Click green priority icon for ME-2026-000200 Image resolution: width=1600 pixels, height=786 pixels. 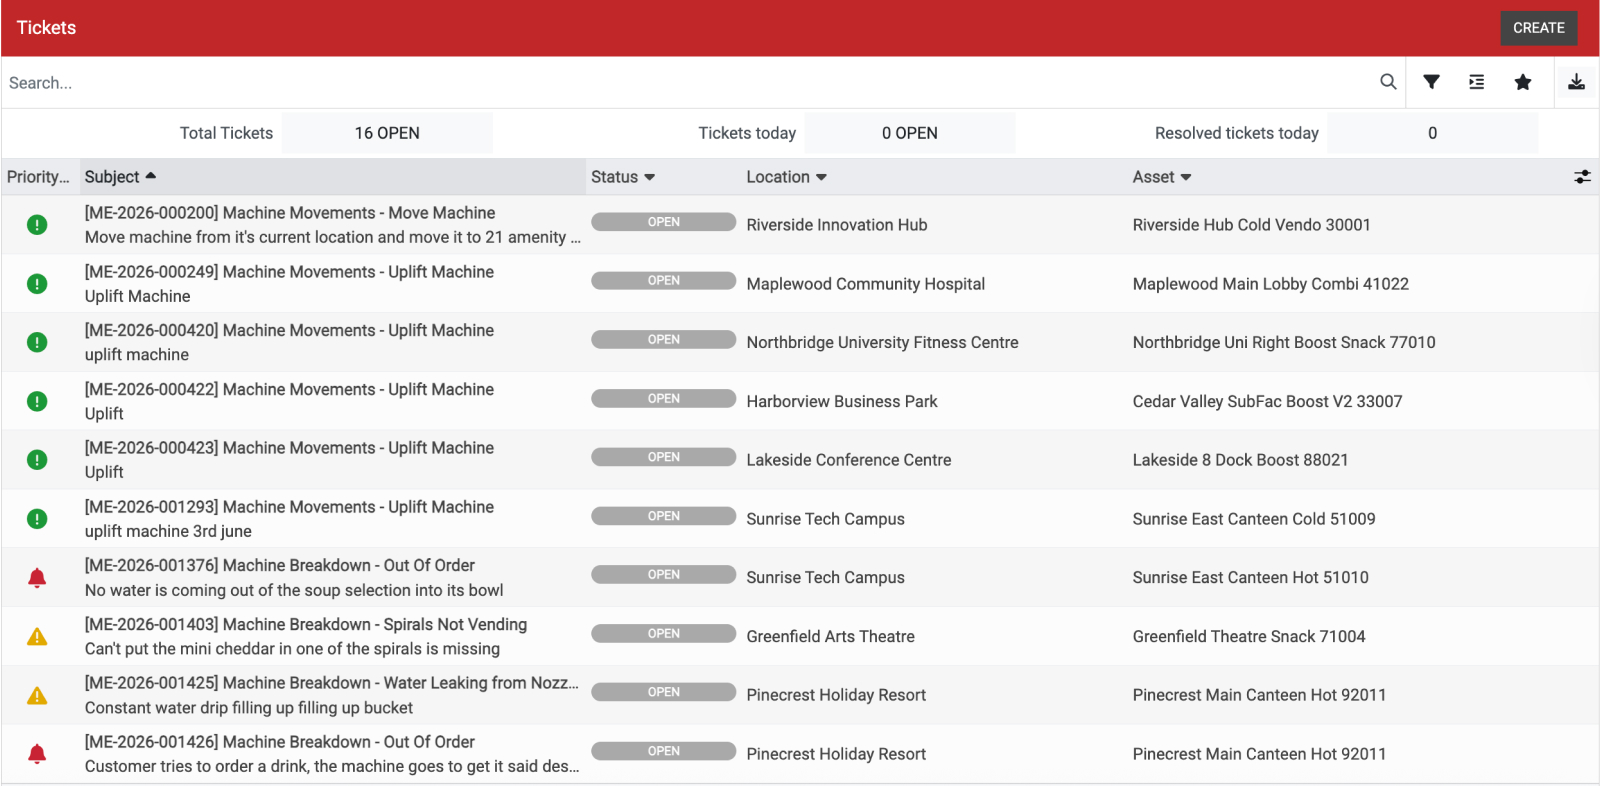click(37, 225)
